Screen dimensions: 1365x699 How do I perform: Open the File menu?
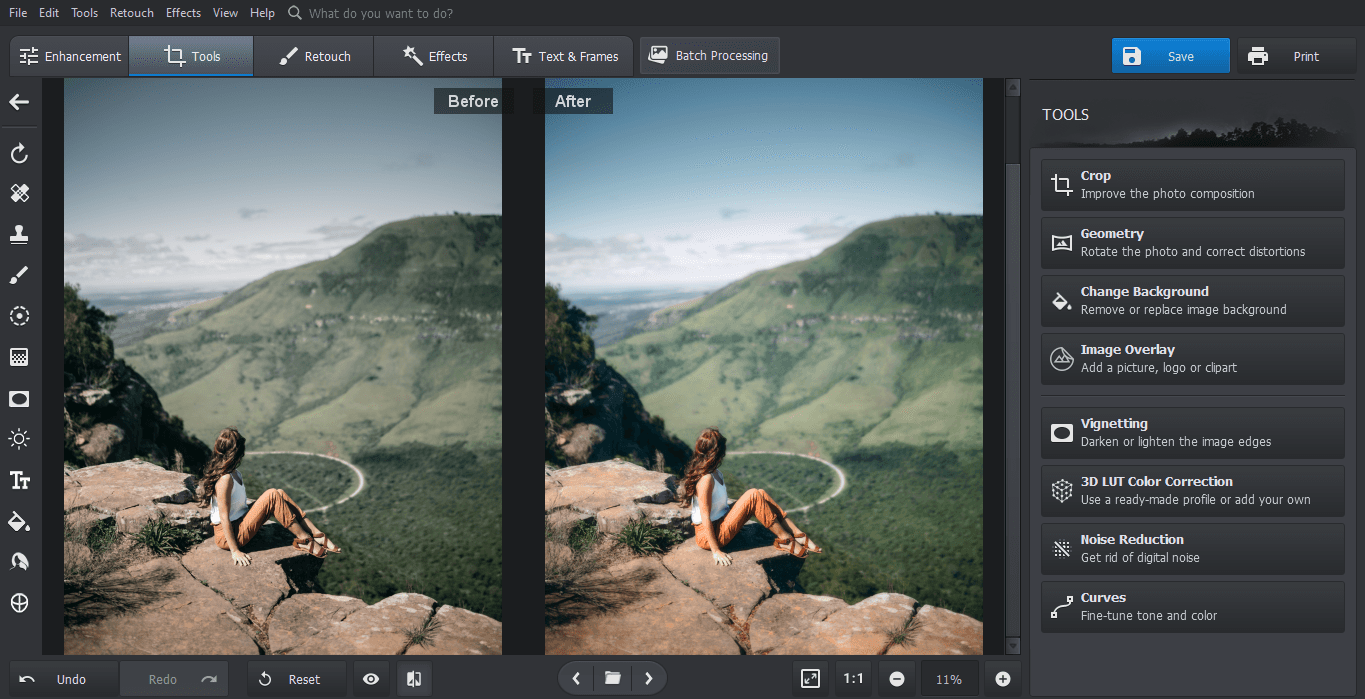click(x=18, y=13)
